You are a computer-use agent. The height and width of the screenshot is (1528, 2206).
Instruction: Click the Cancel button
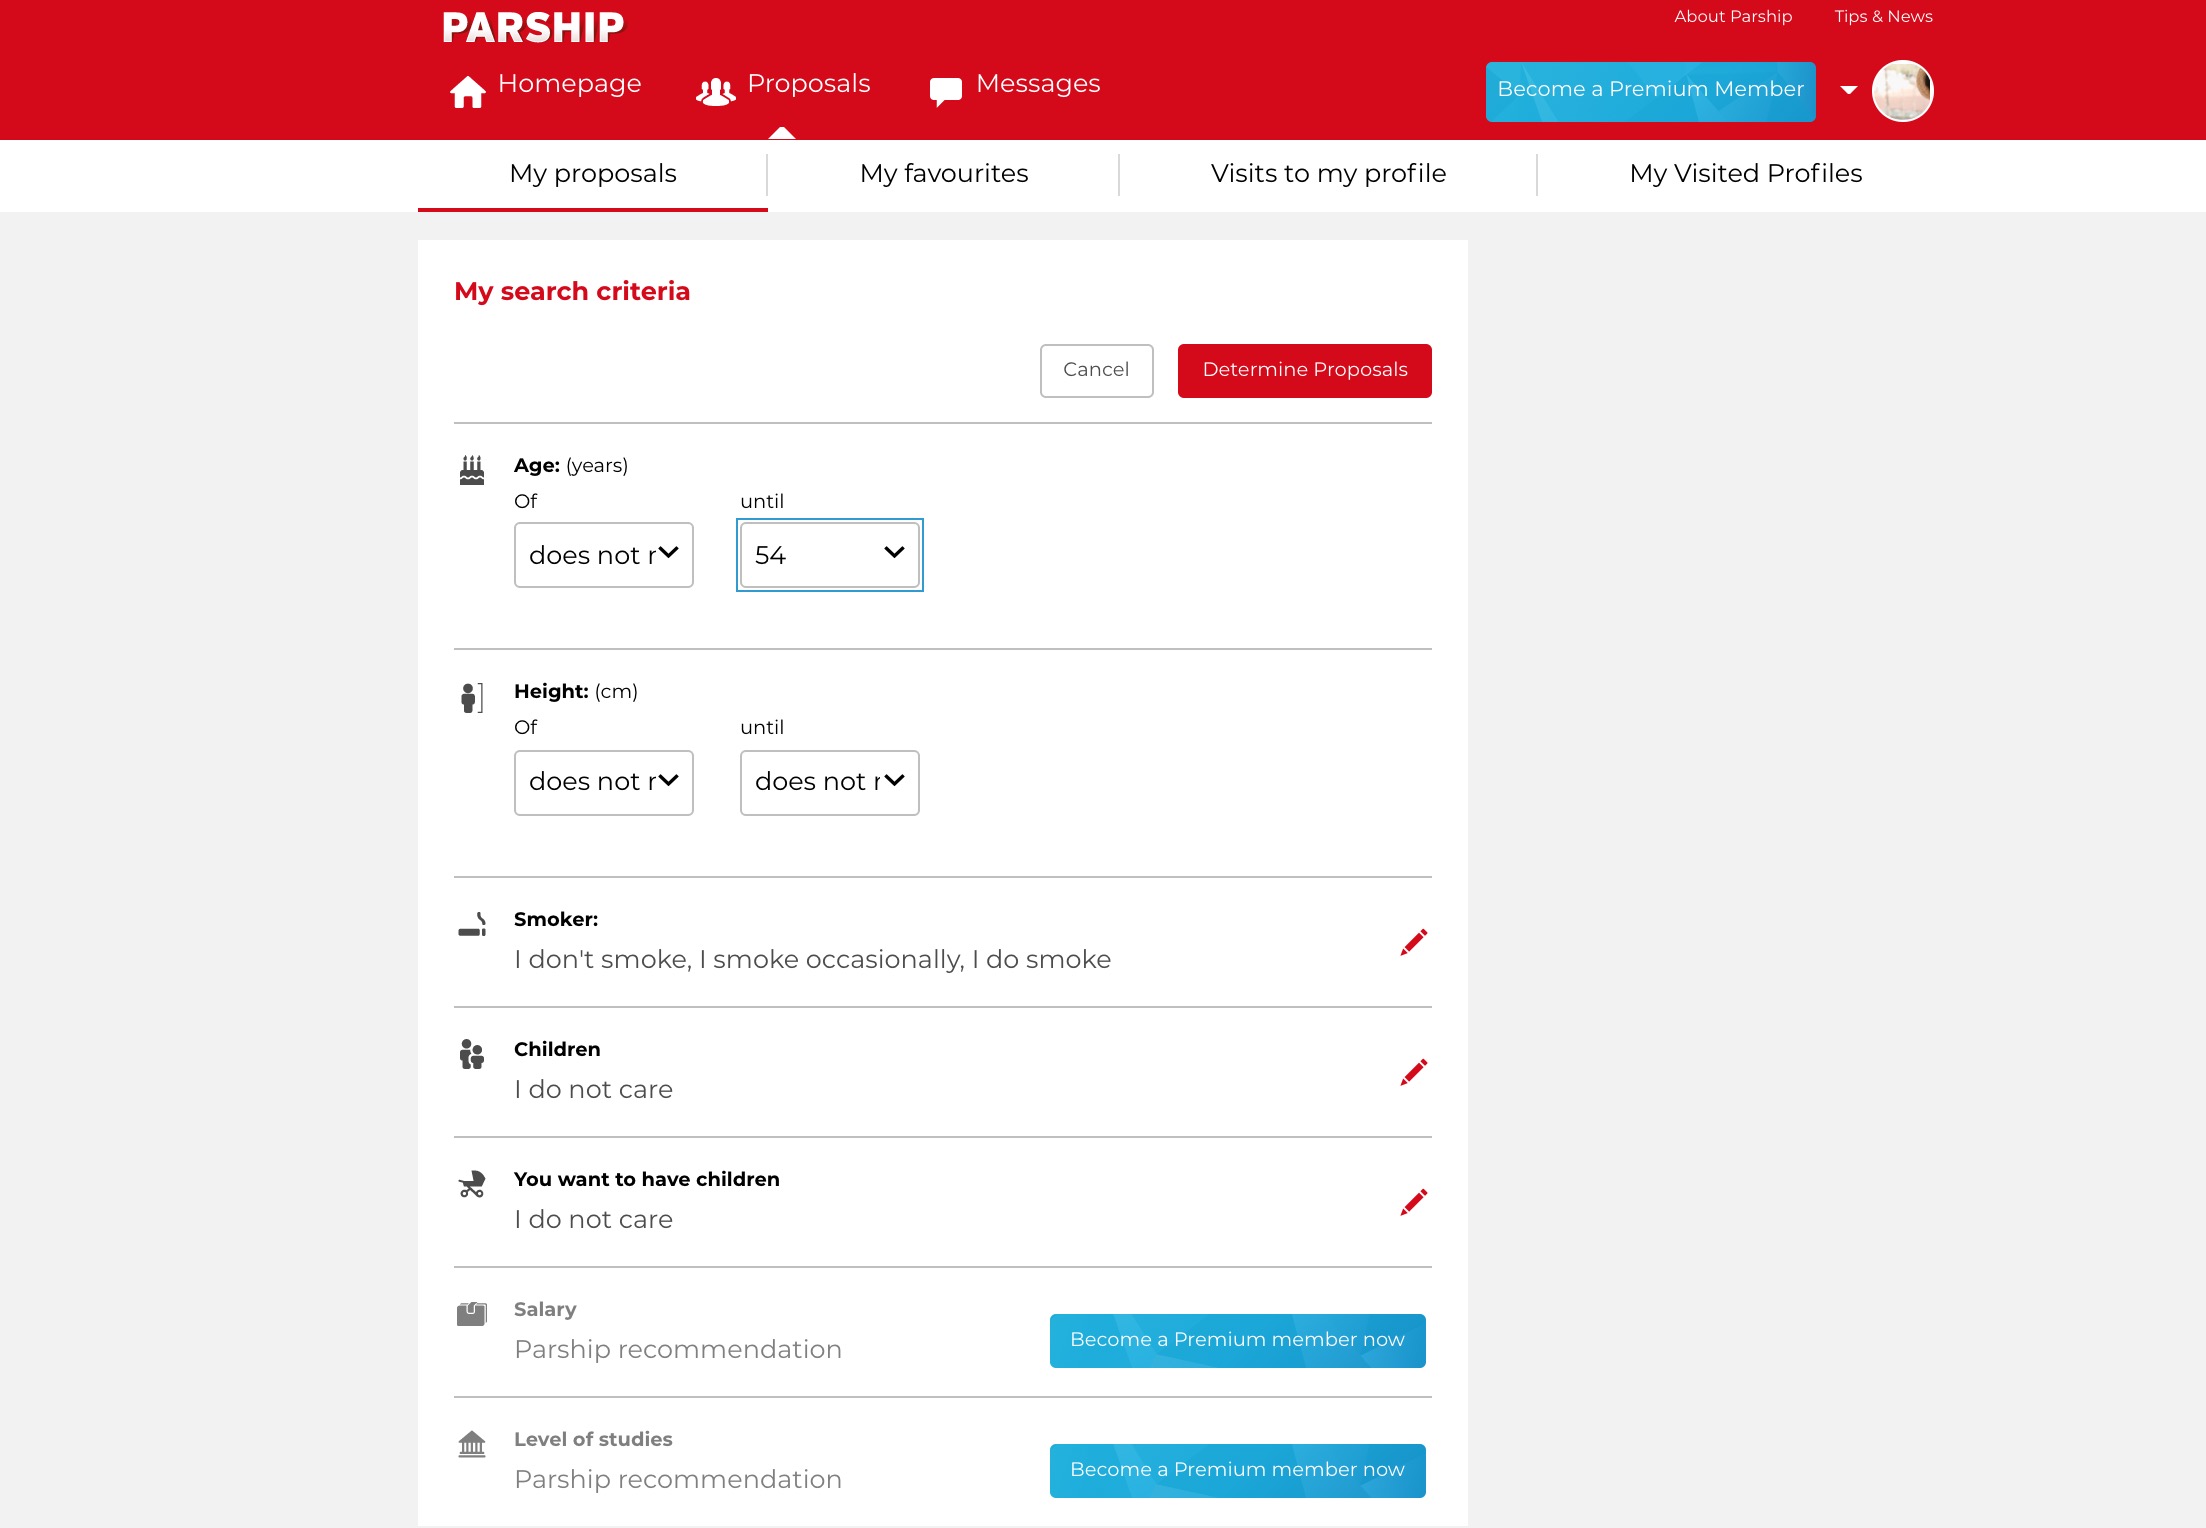pyautogui.click(x=1096, y=370)
